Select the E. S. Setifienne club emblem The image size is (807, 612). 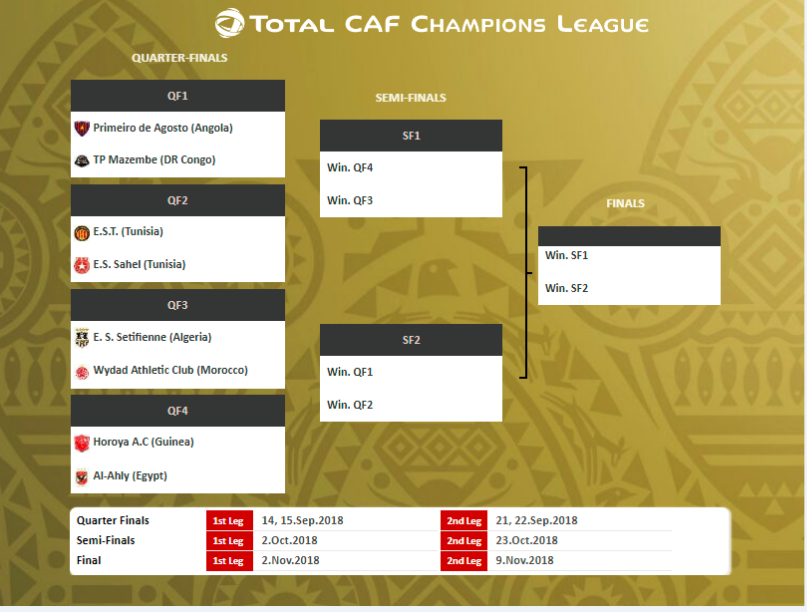tap(82, 338)
